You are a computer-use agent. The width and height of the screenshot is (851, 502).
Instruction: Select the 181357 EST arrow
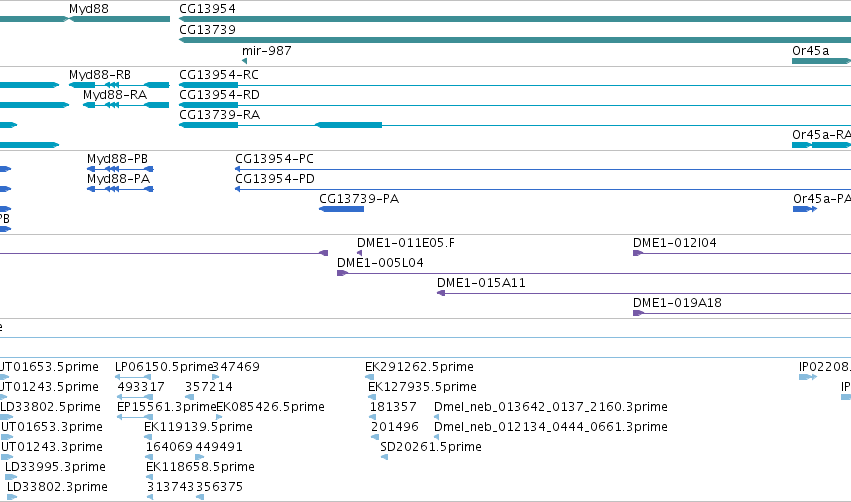point(372,417)
